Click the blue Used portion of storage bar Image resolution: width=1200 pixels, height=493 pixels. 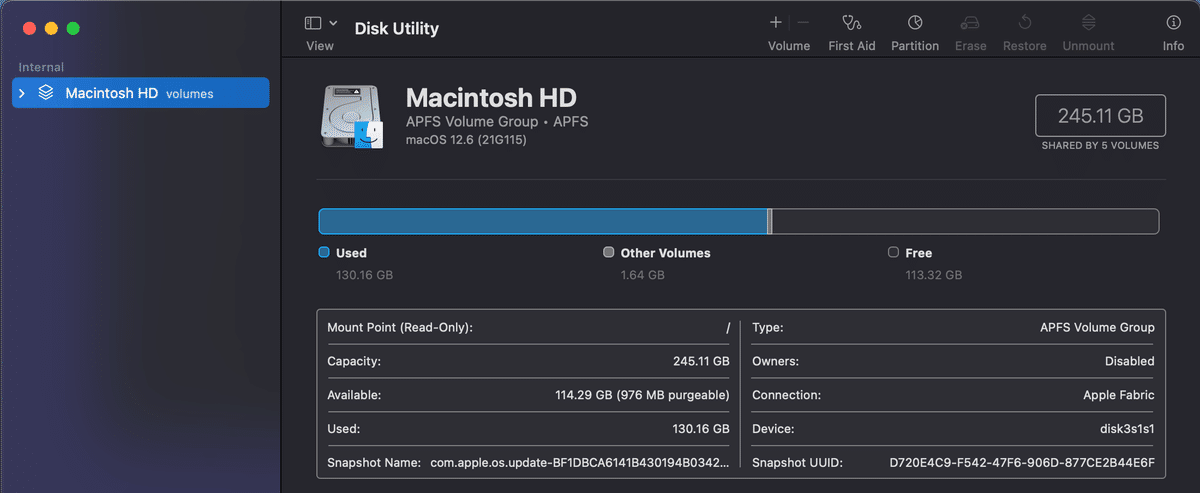coord(542,221)
